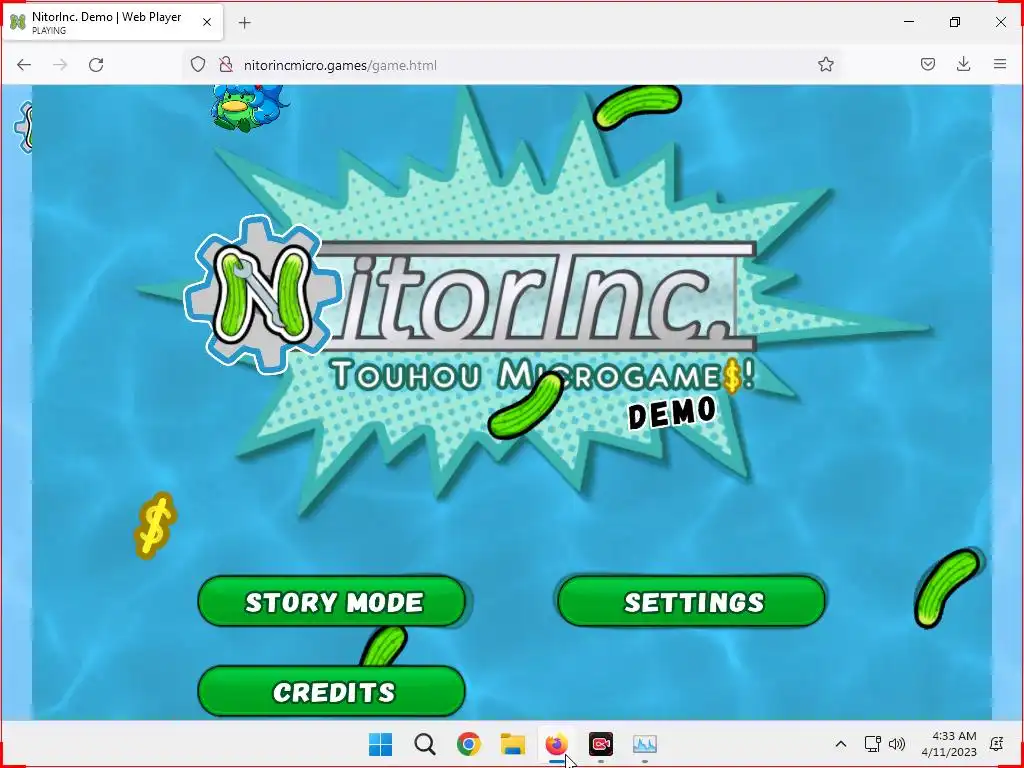Open the Firefox application menu
Screen dimensions: 1024x768
(1000, 64)
